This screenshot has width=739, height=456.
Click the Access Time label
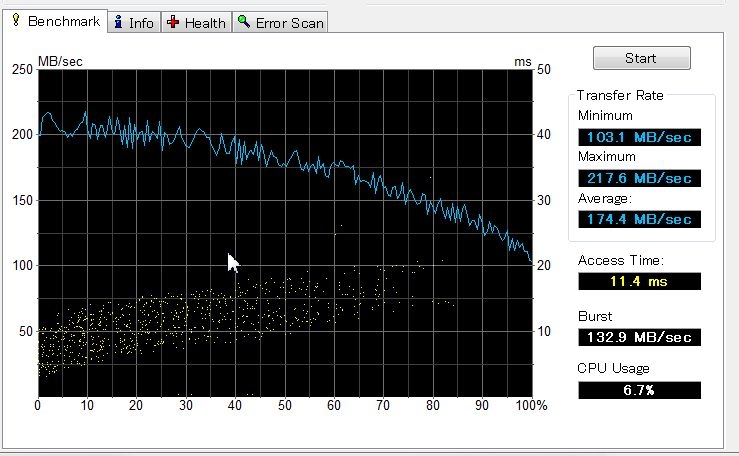coord(621,261)
